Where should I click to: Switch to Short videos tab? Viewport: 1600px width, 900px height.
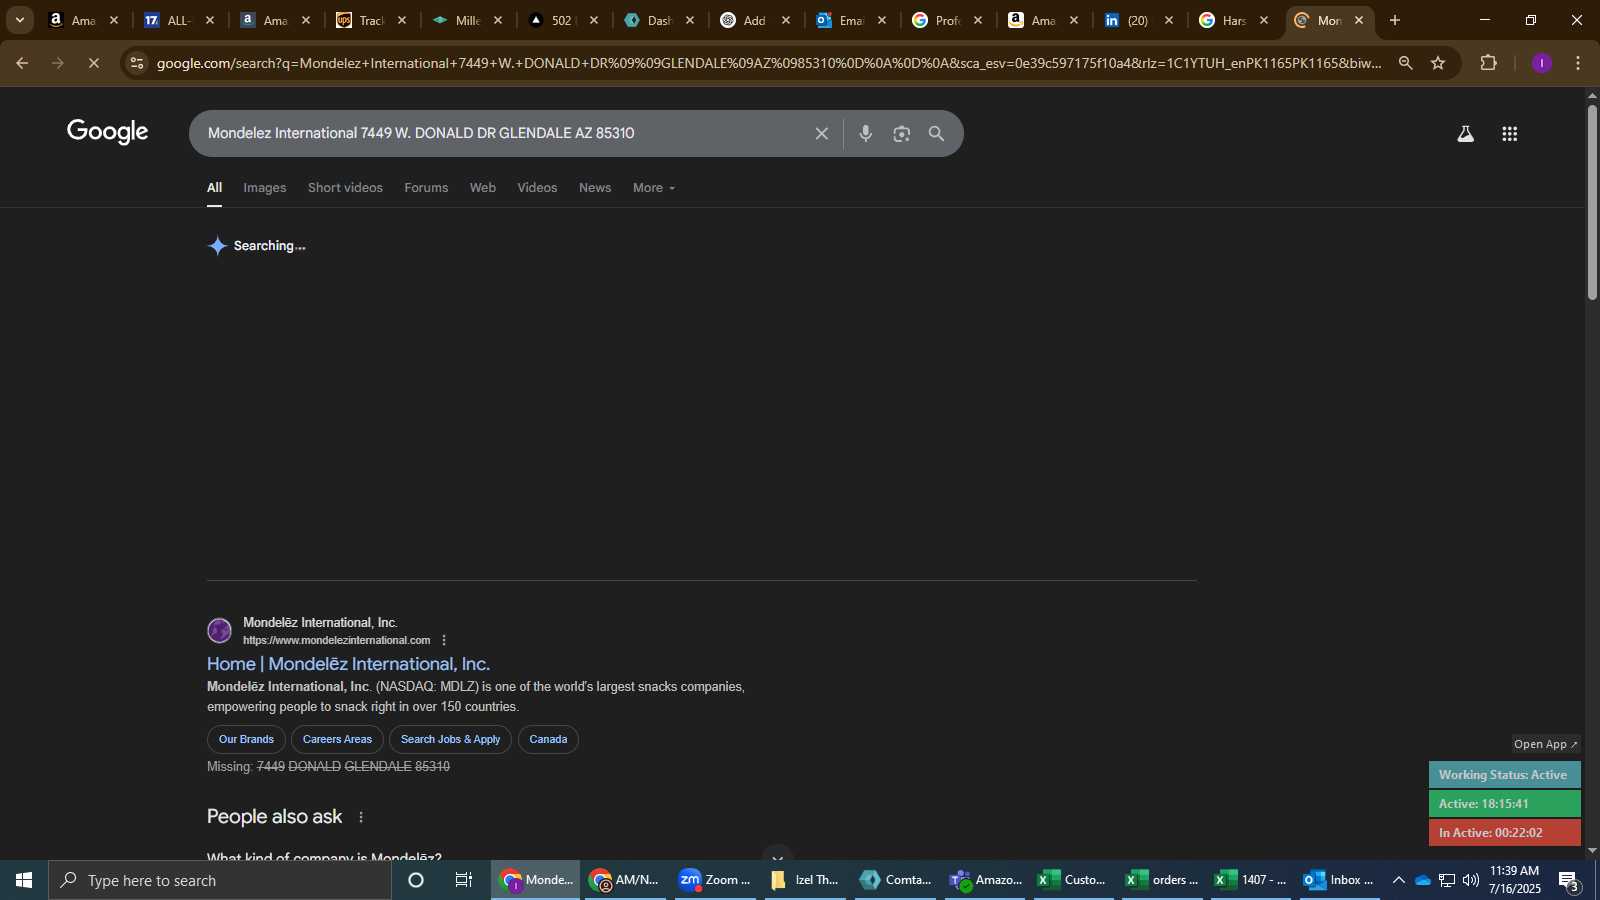pyautogui.click(x=345, y=188)
